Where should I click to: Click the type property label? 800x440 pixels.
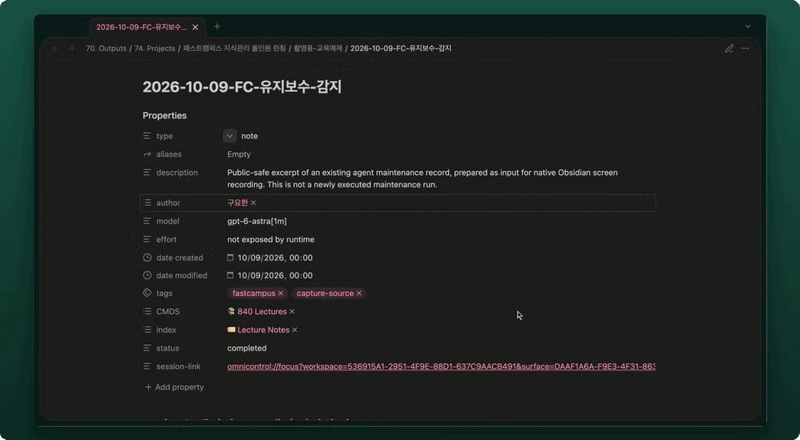tap(164, 136)
